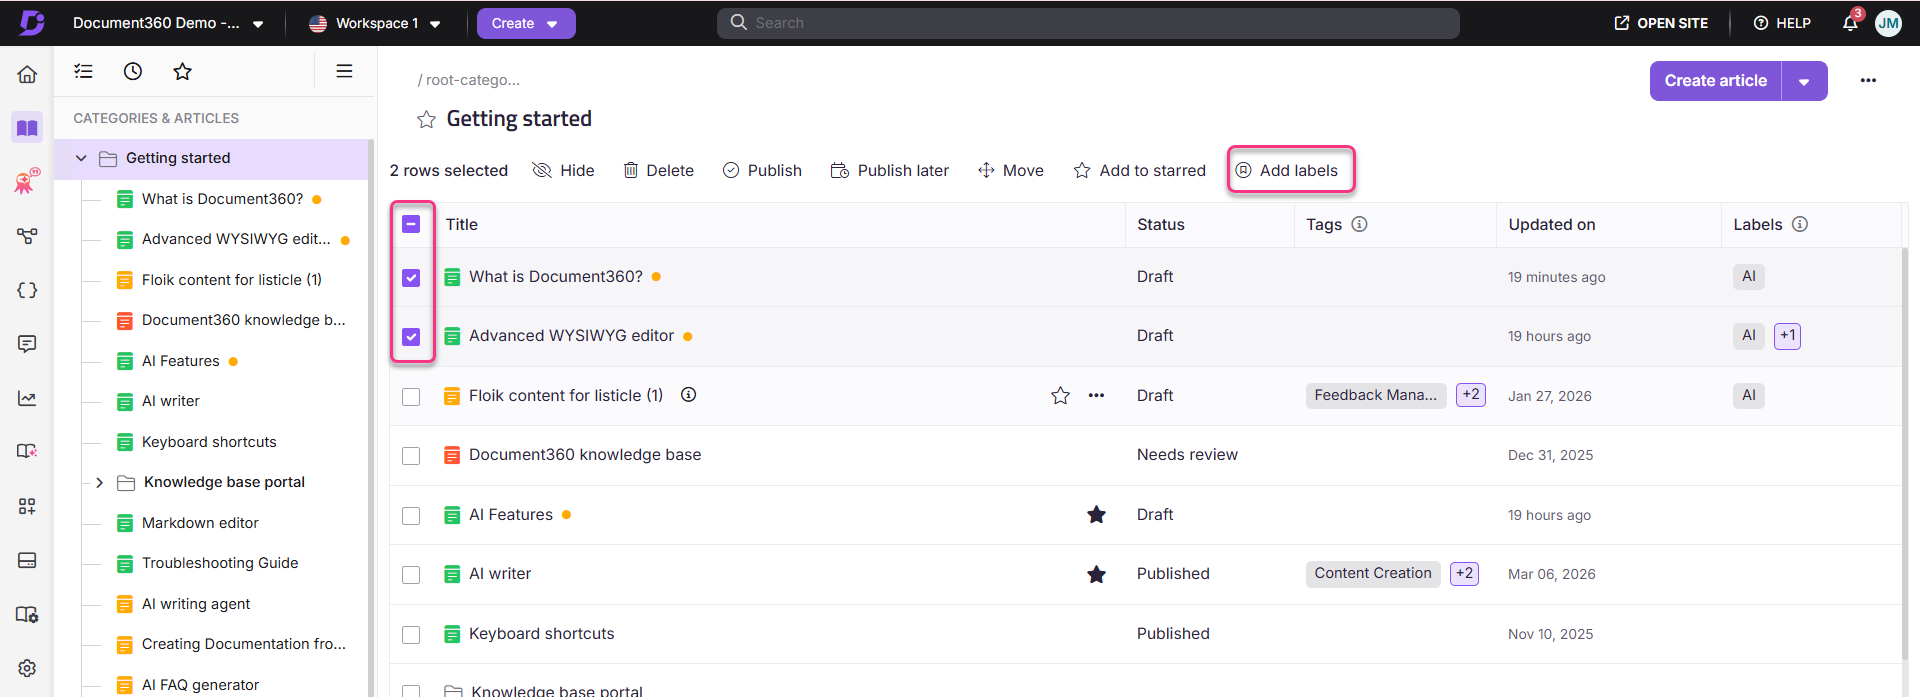
Task: Open the JM user profile avatar
Action: pos(1888,23)
